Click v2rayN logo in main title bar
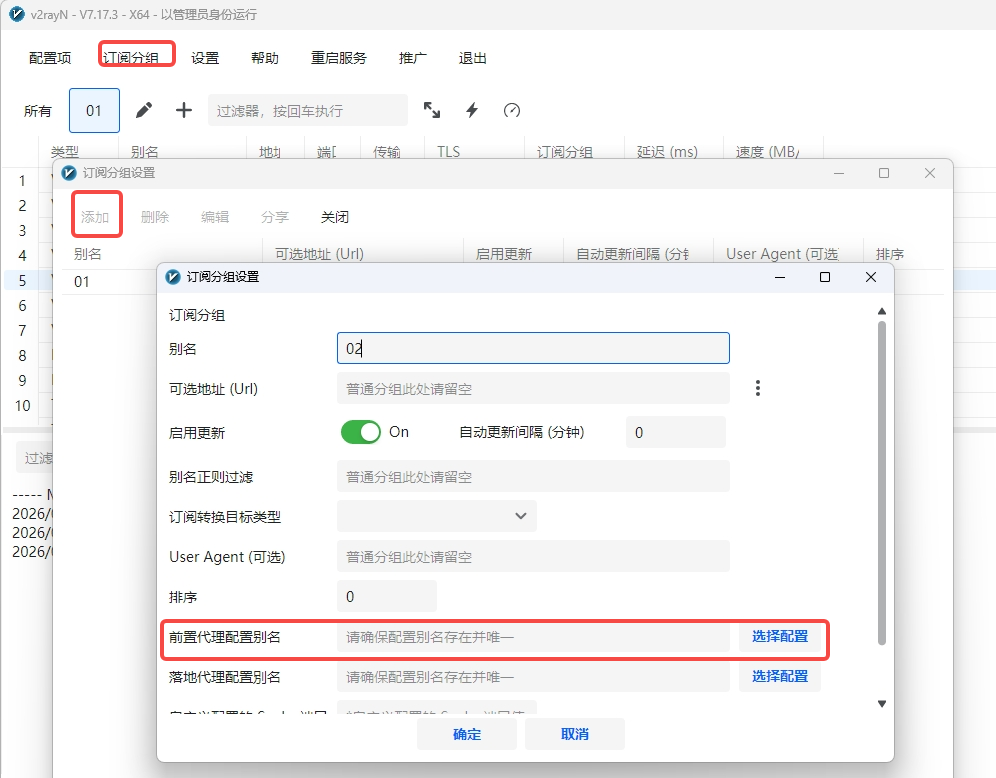 [x=18, y=14]
